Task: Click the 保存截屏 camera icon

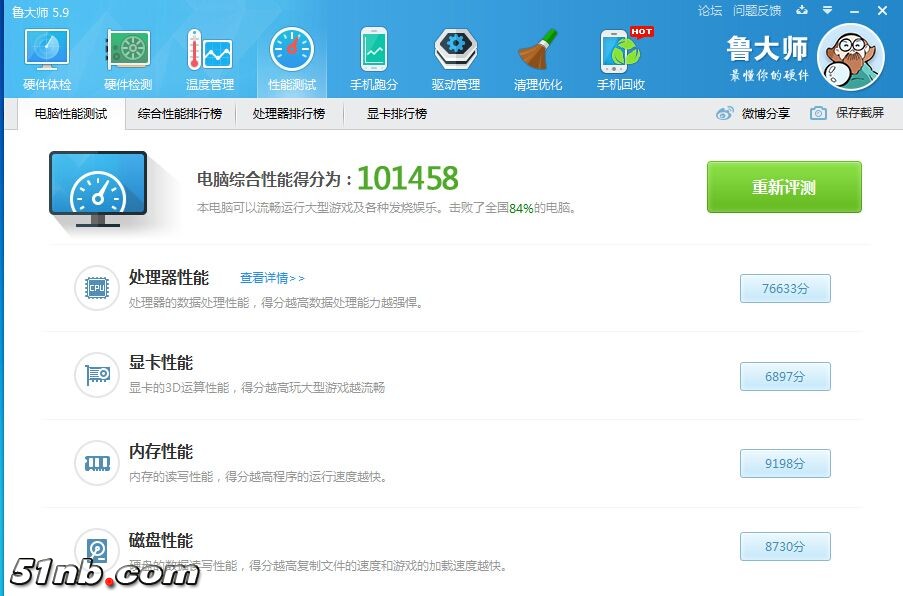Action: [x=819, y=113]
